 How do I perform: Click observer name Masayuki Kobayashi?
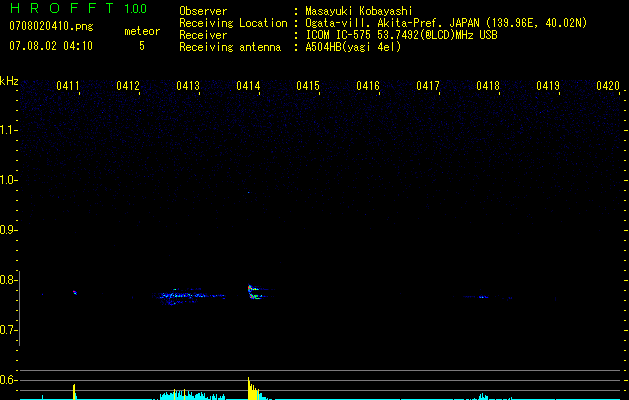tap(359, 11)
